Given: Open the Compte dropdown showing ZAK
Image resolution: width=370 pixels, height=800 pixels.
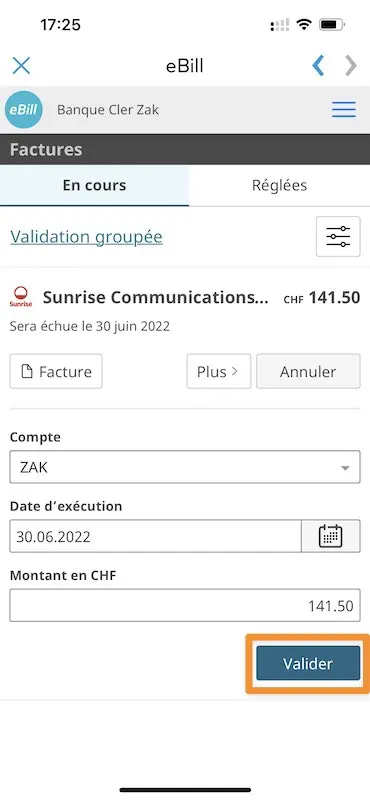Looking at the screenshot, I should point(185,467).
